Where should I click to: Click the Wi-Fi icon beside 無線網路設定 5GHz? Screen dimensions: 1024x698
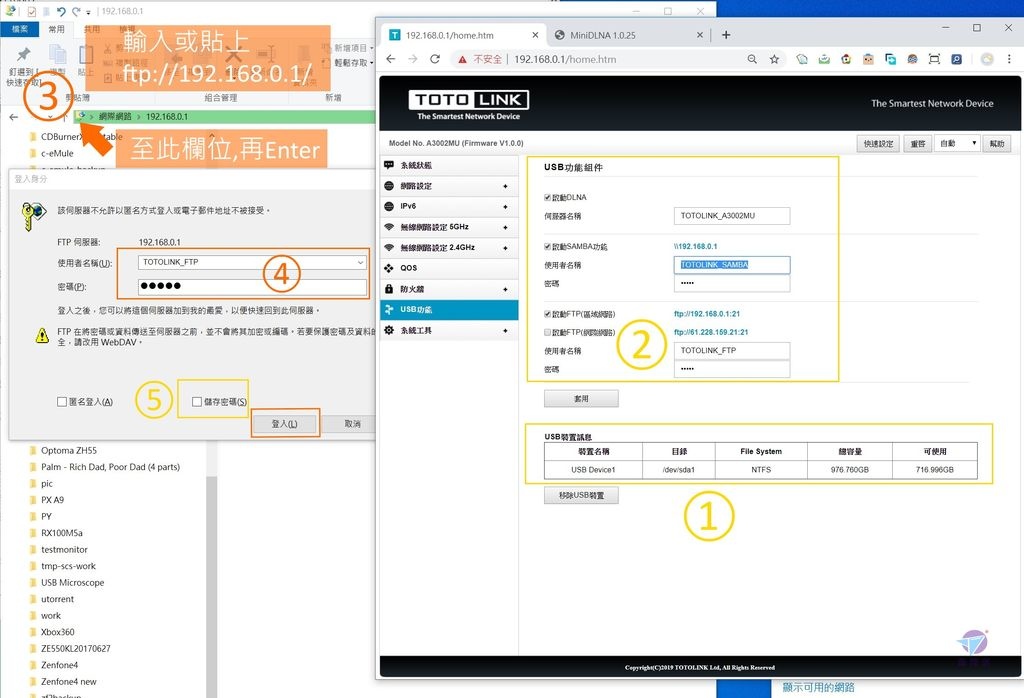tap(389, 227)
